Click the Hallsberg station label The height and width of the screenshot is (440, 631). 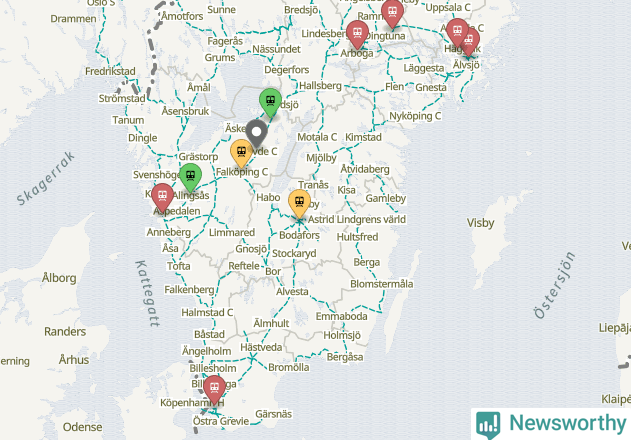click(320, 86)
